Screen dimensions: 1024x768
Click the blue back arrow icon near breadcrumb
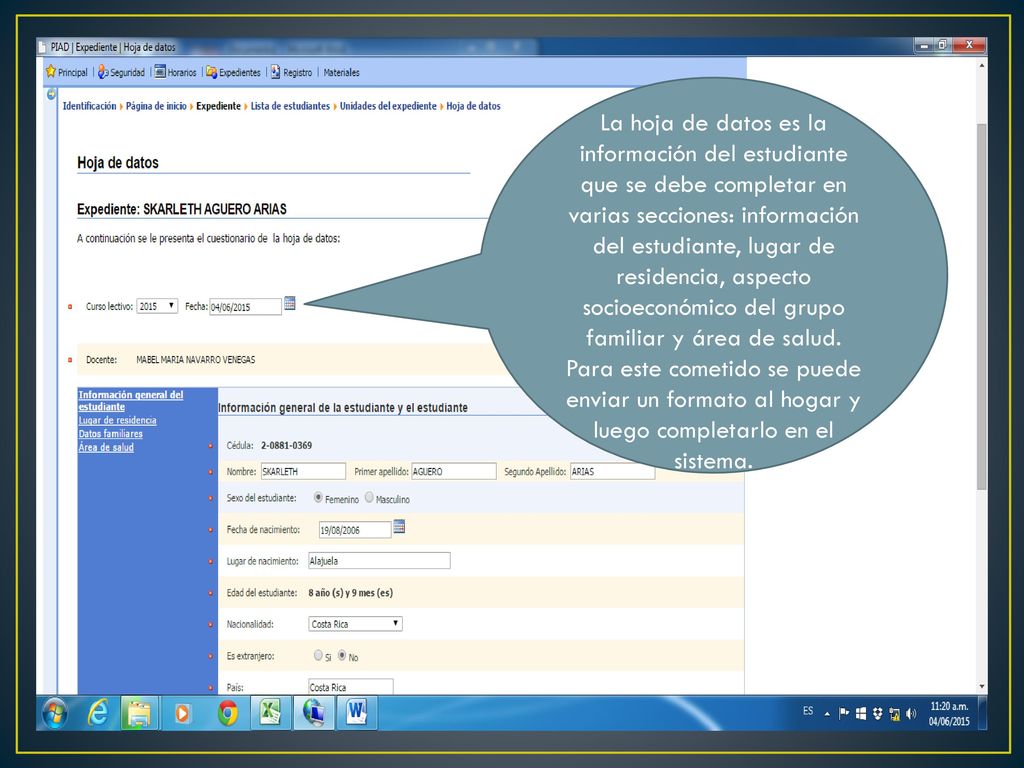51,94
